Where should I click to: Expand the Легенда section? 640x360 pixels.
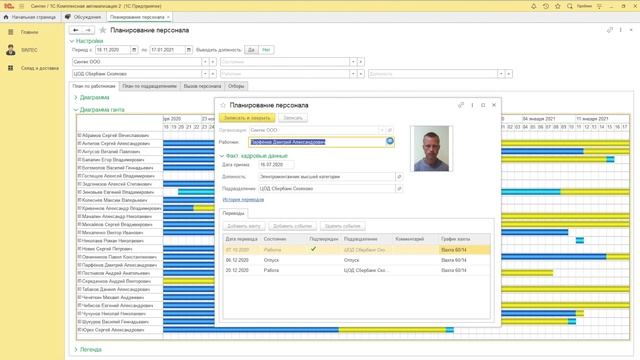(x=88, y=350)
